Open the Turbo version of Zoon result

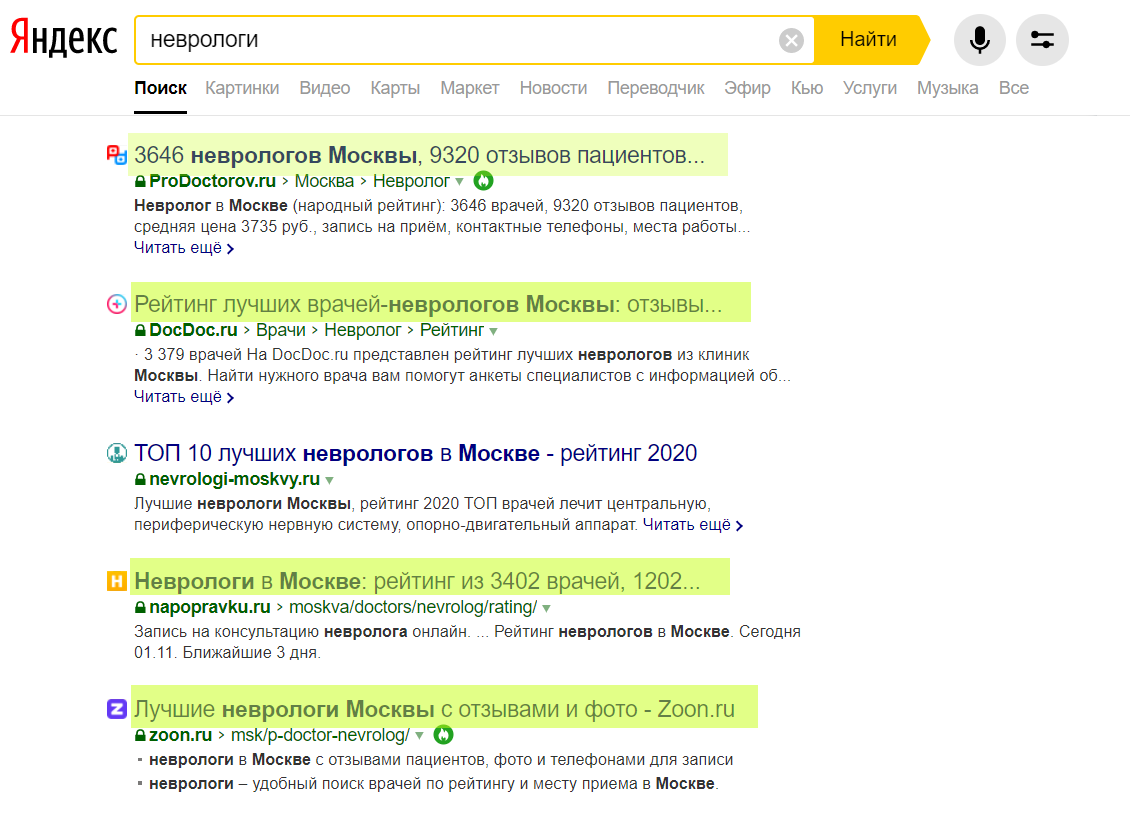(443, 734)
